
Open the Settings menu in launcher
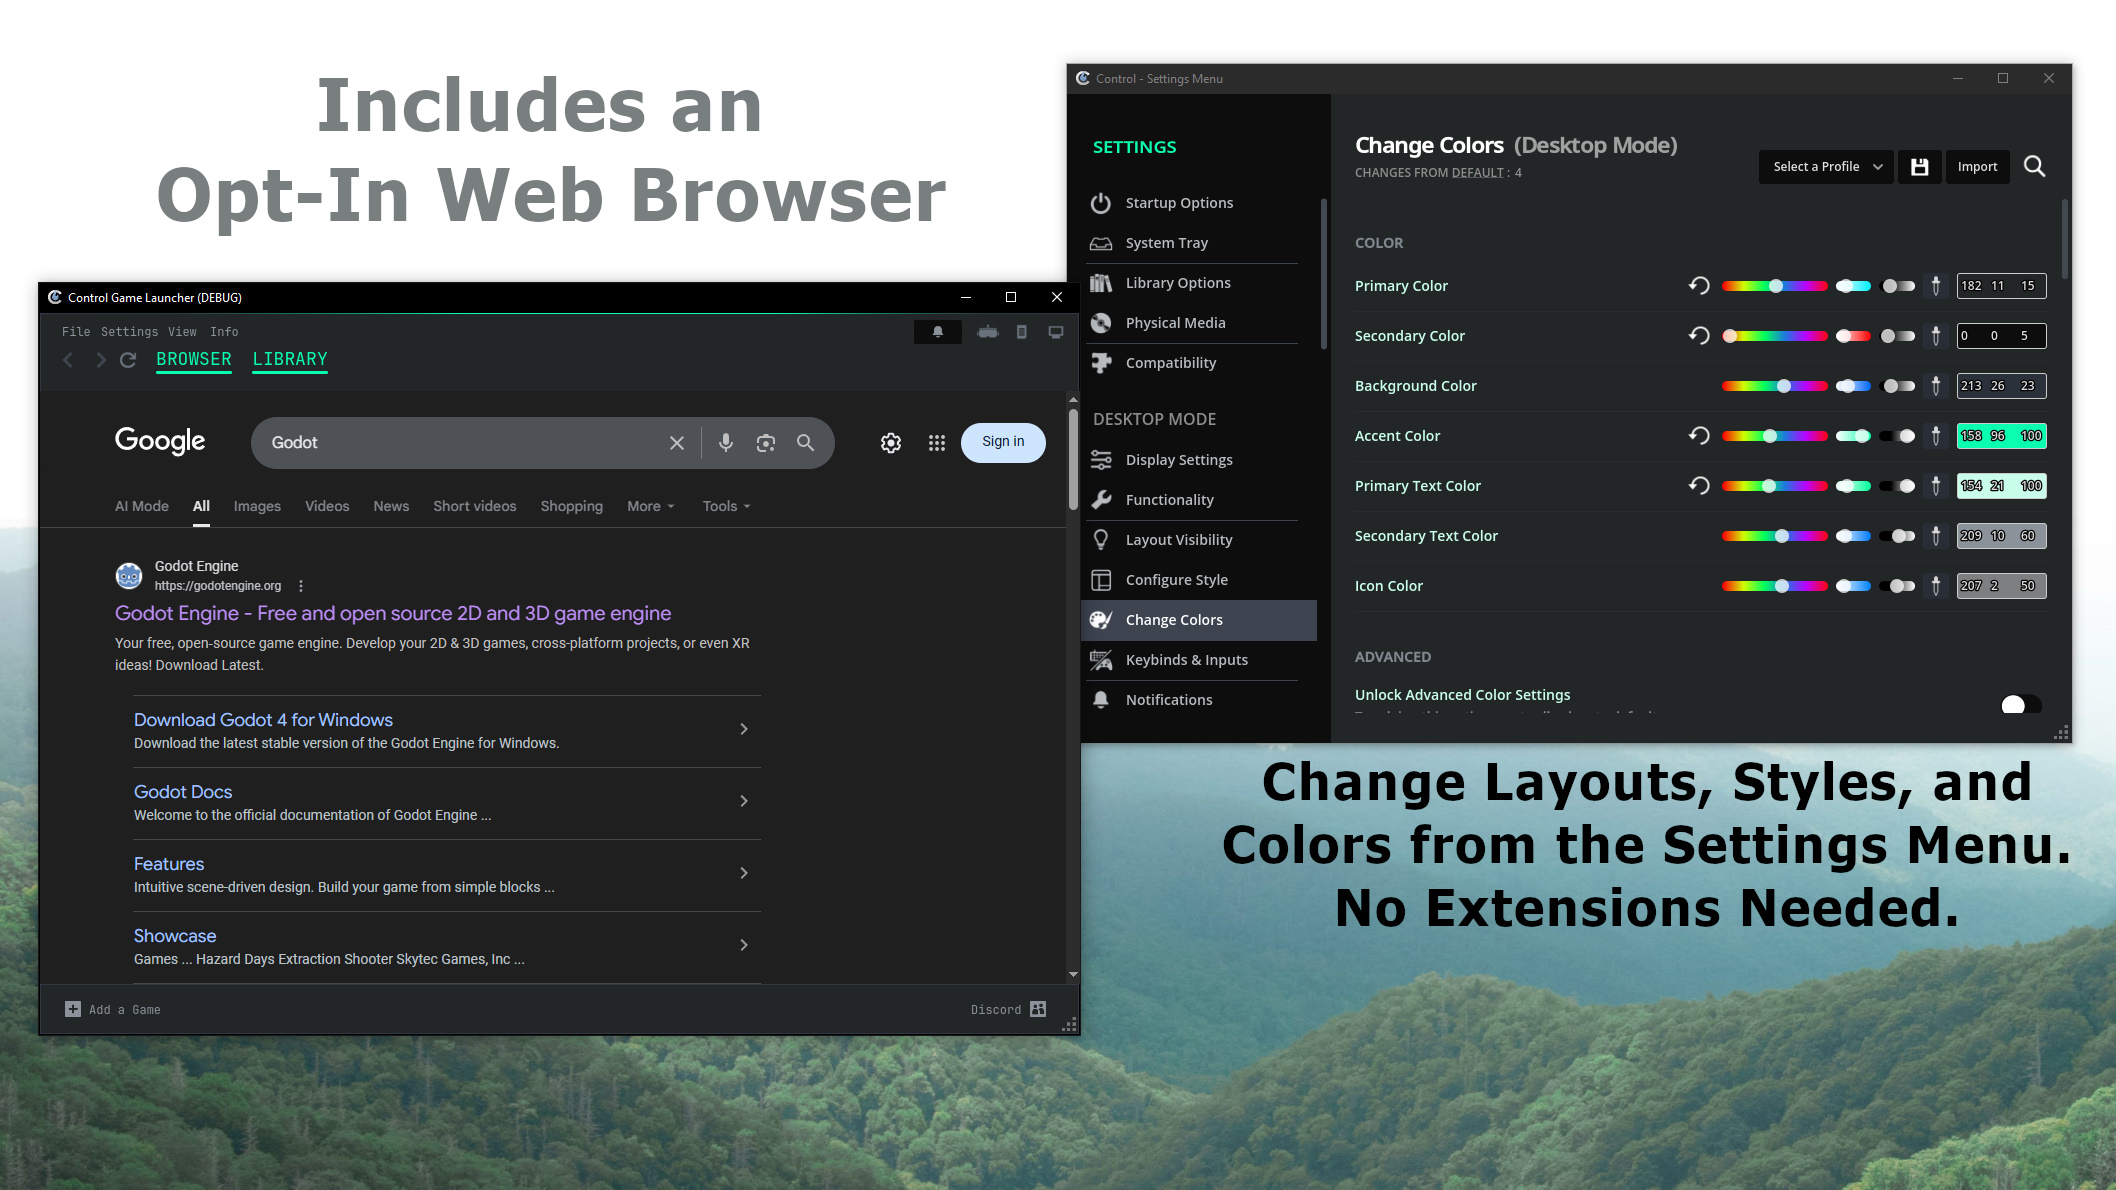pyautogui.click(x=129, y=332)
